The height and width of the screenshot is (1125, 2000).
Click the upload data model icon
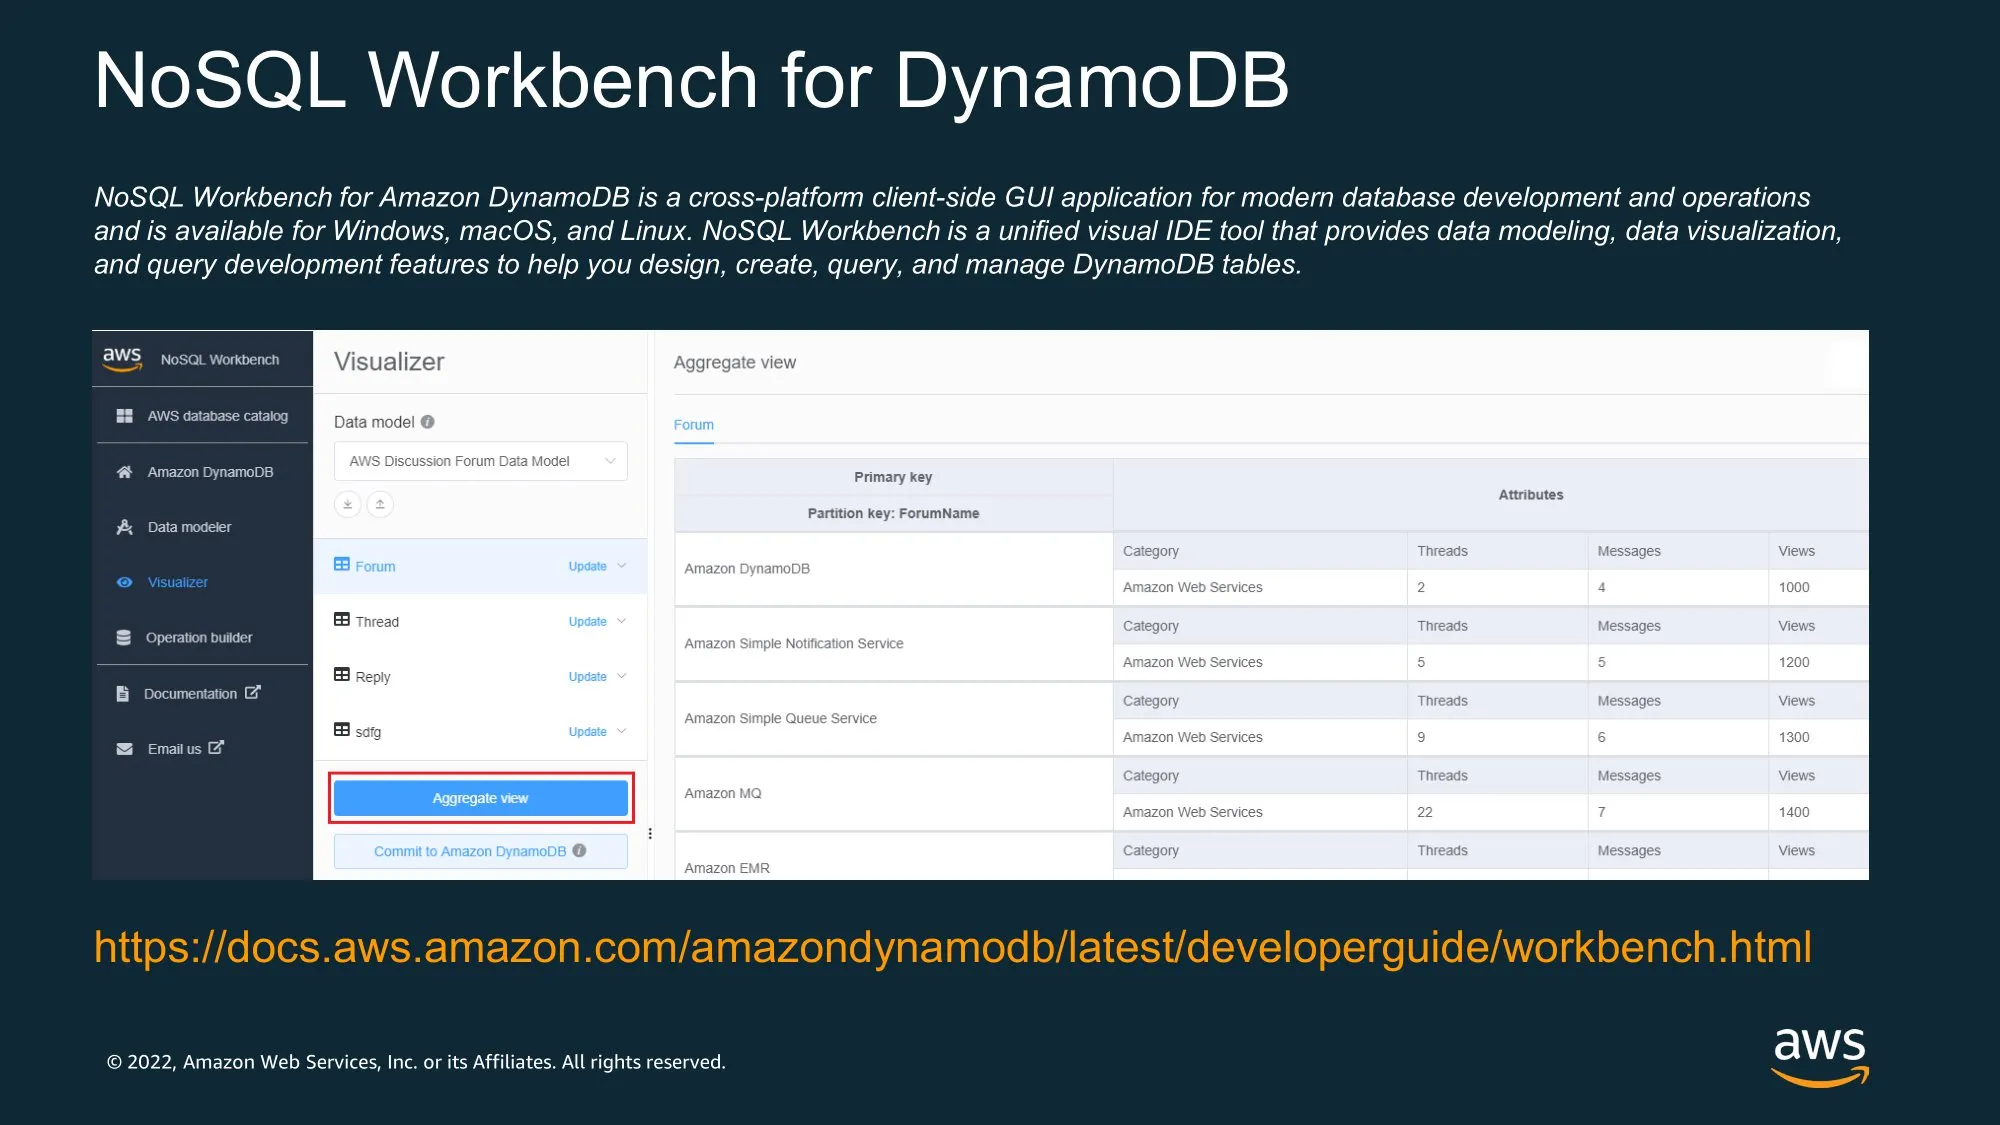(x=380, y=504)
